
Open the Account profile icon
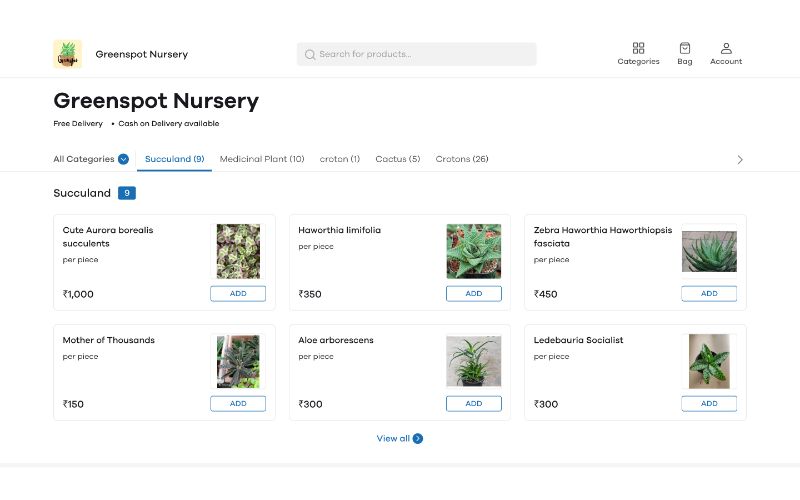(x=726, y=48)
